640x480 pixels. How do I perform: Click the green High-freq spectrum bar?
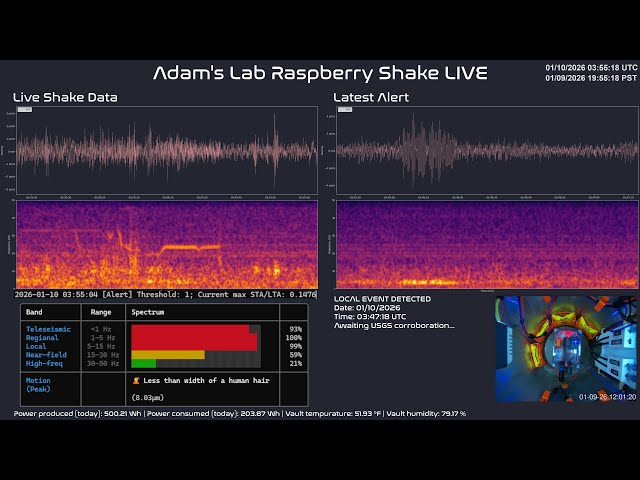(144, 363)
